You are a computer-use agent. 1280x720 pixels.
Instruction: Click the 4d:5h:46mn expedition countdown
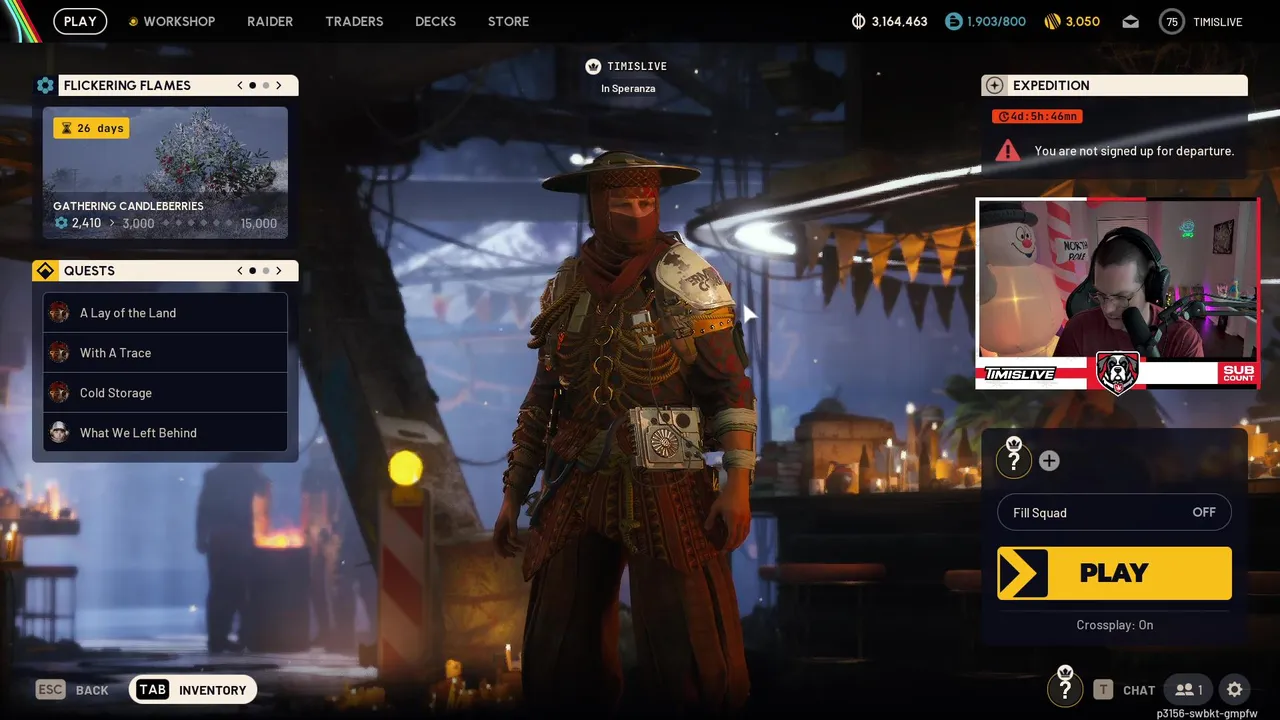click(x=1037, y=116)
